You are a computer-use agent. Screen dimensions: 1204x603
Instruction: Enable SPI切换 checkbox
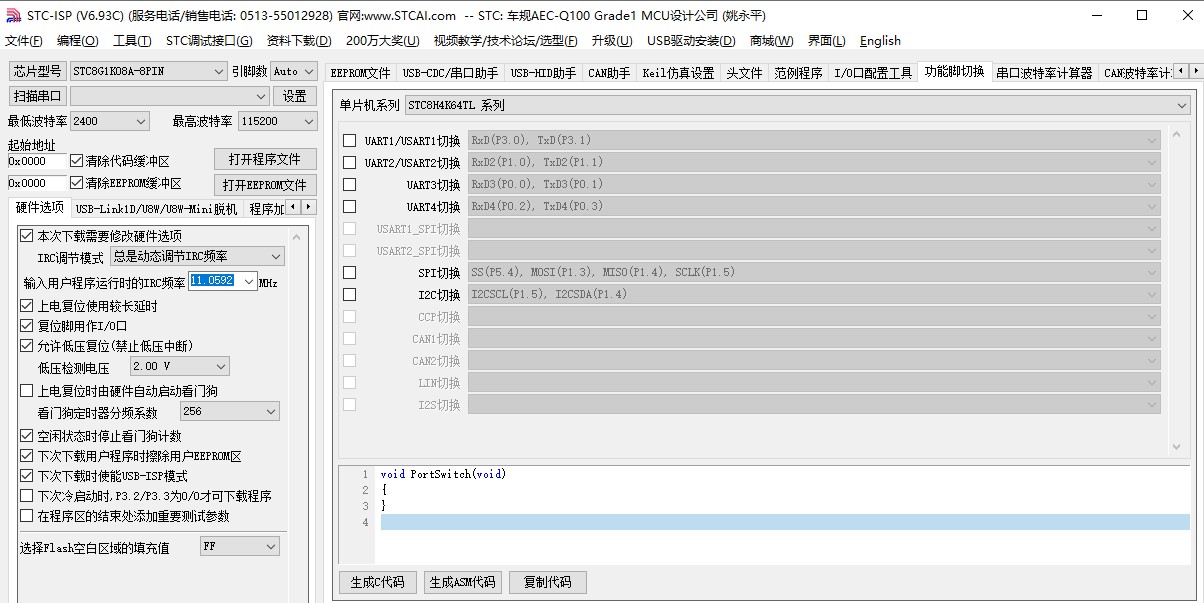coord(349,273)
